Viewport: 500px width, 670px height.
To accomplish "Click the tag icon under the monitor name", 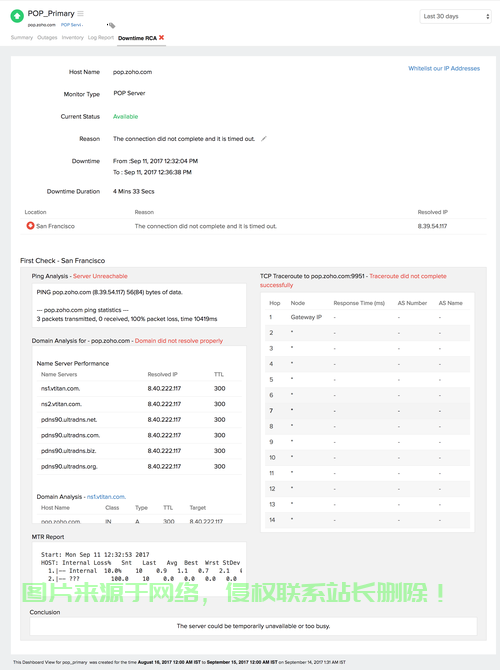I will (111, 25).
